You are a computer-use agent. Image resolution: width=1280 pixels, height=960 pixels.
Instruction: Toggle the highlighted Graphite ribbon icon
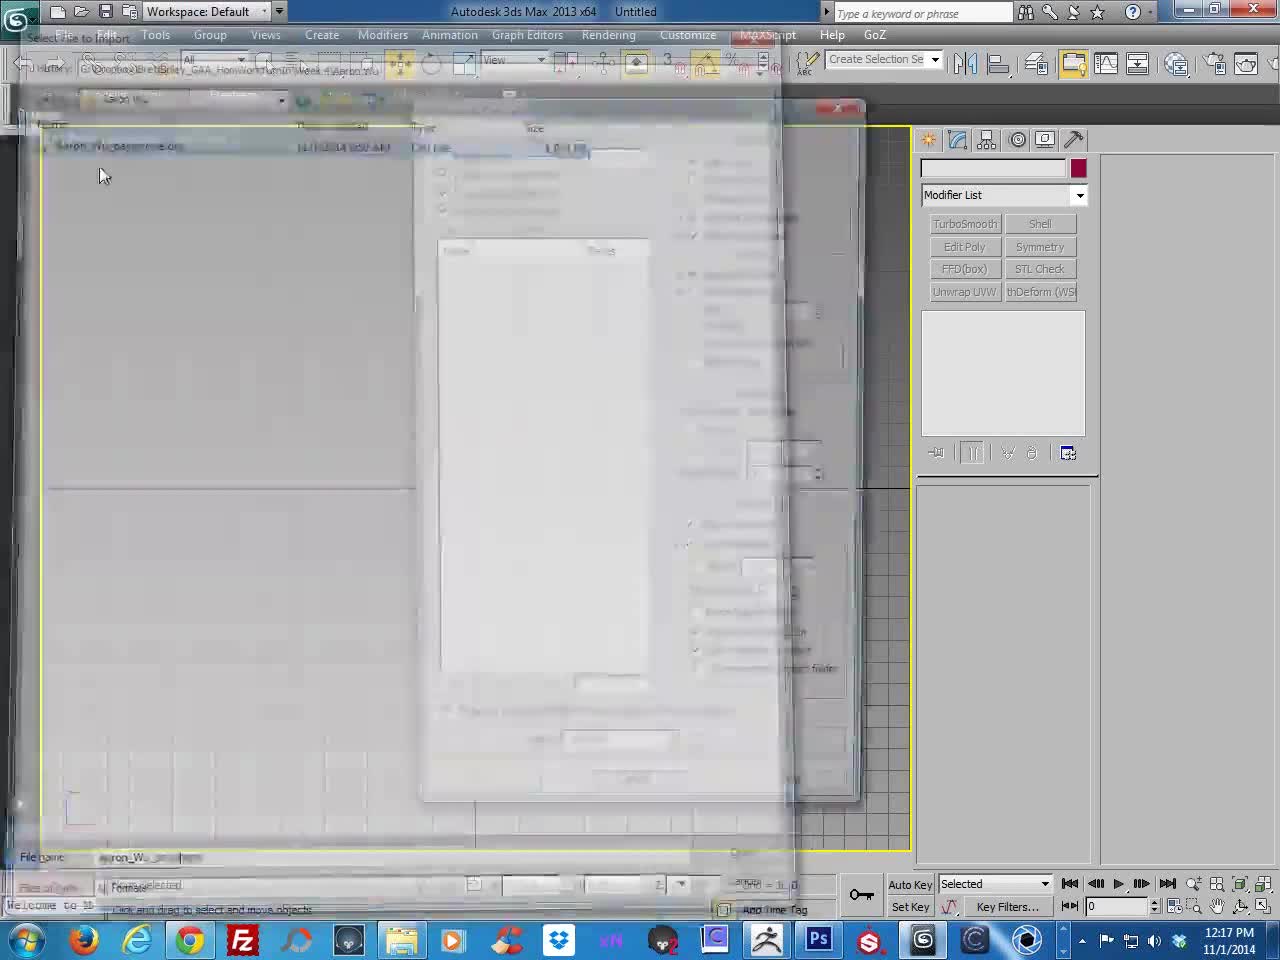(x=1073, y=64)
